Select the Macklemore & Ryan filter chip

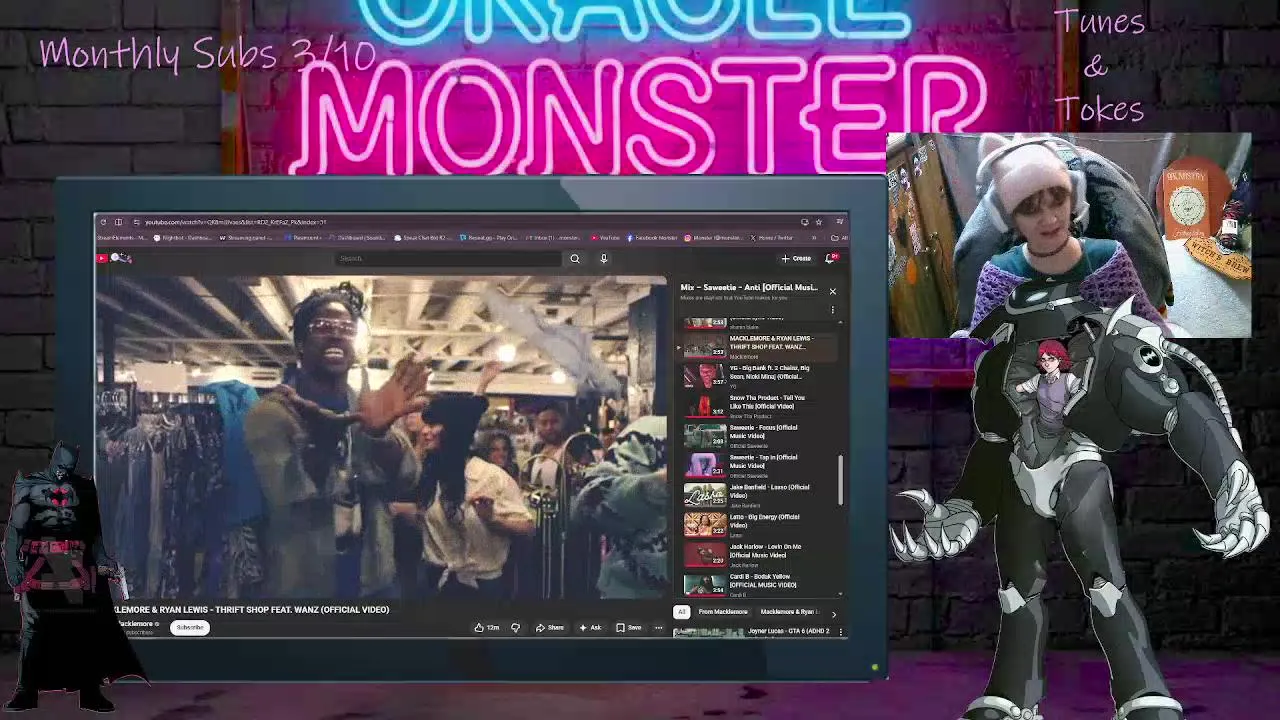790,611
